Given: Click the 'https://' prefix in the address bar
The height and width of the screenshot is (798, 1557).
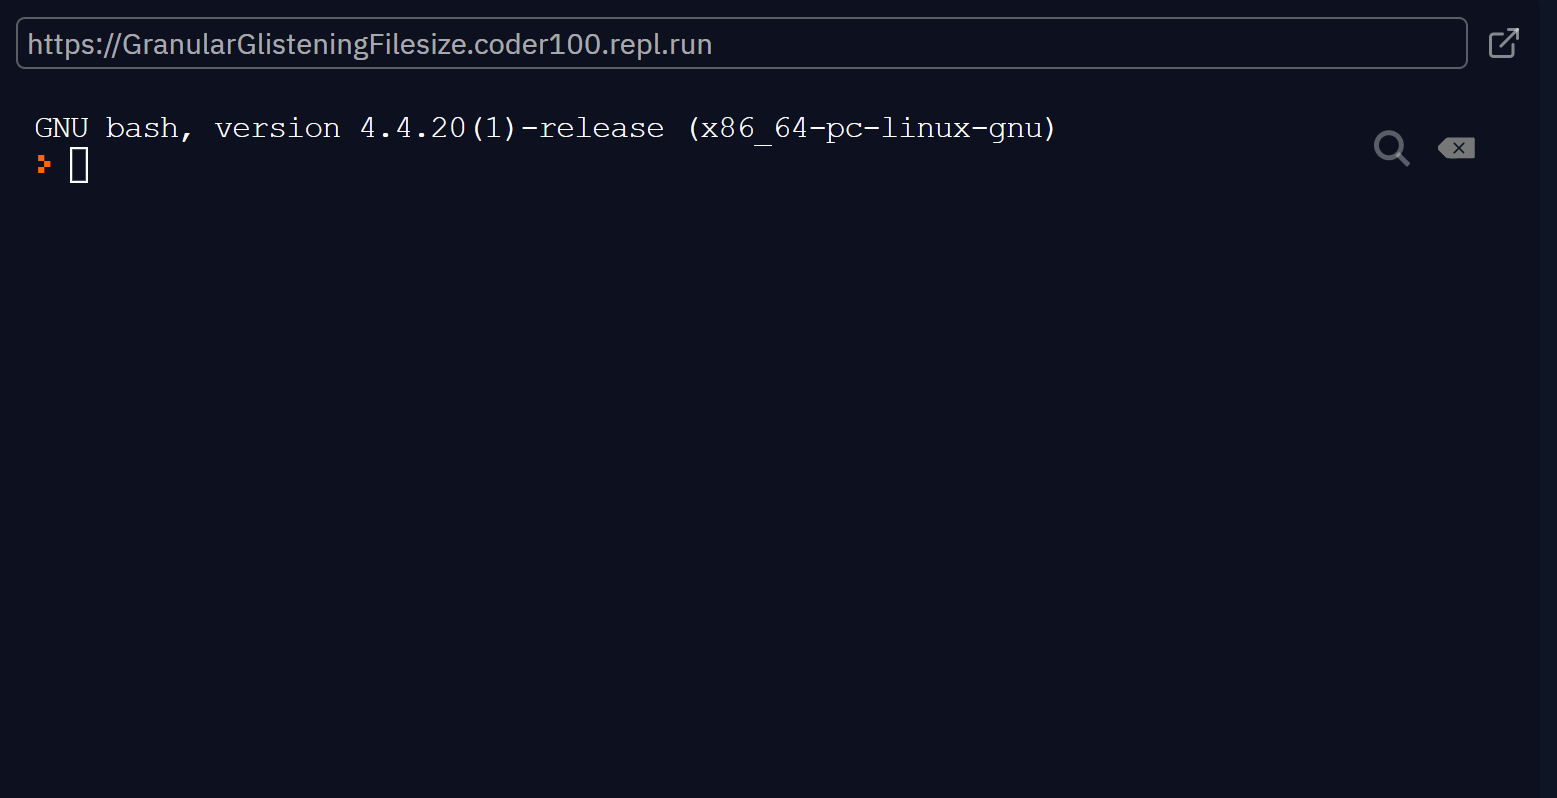Looking at the screenshot, I should (x=74, y=44).
